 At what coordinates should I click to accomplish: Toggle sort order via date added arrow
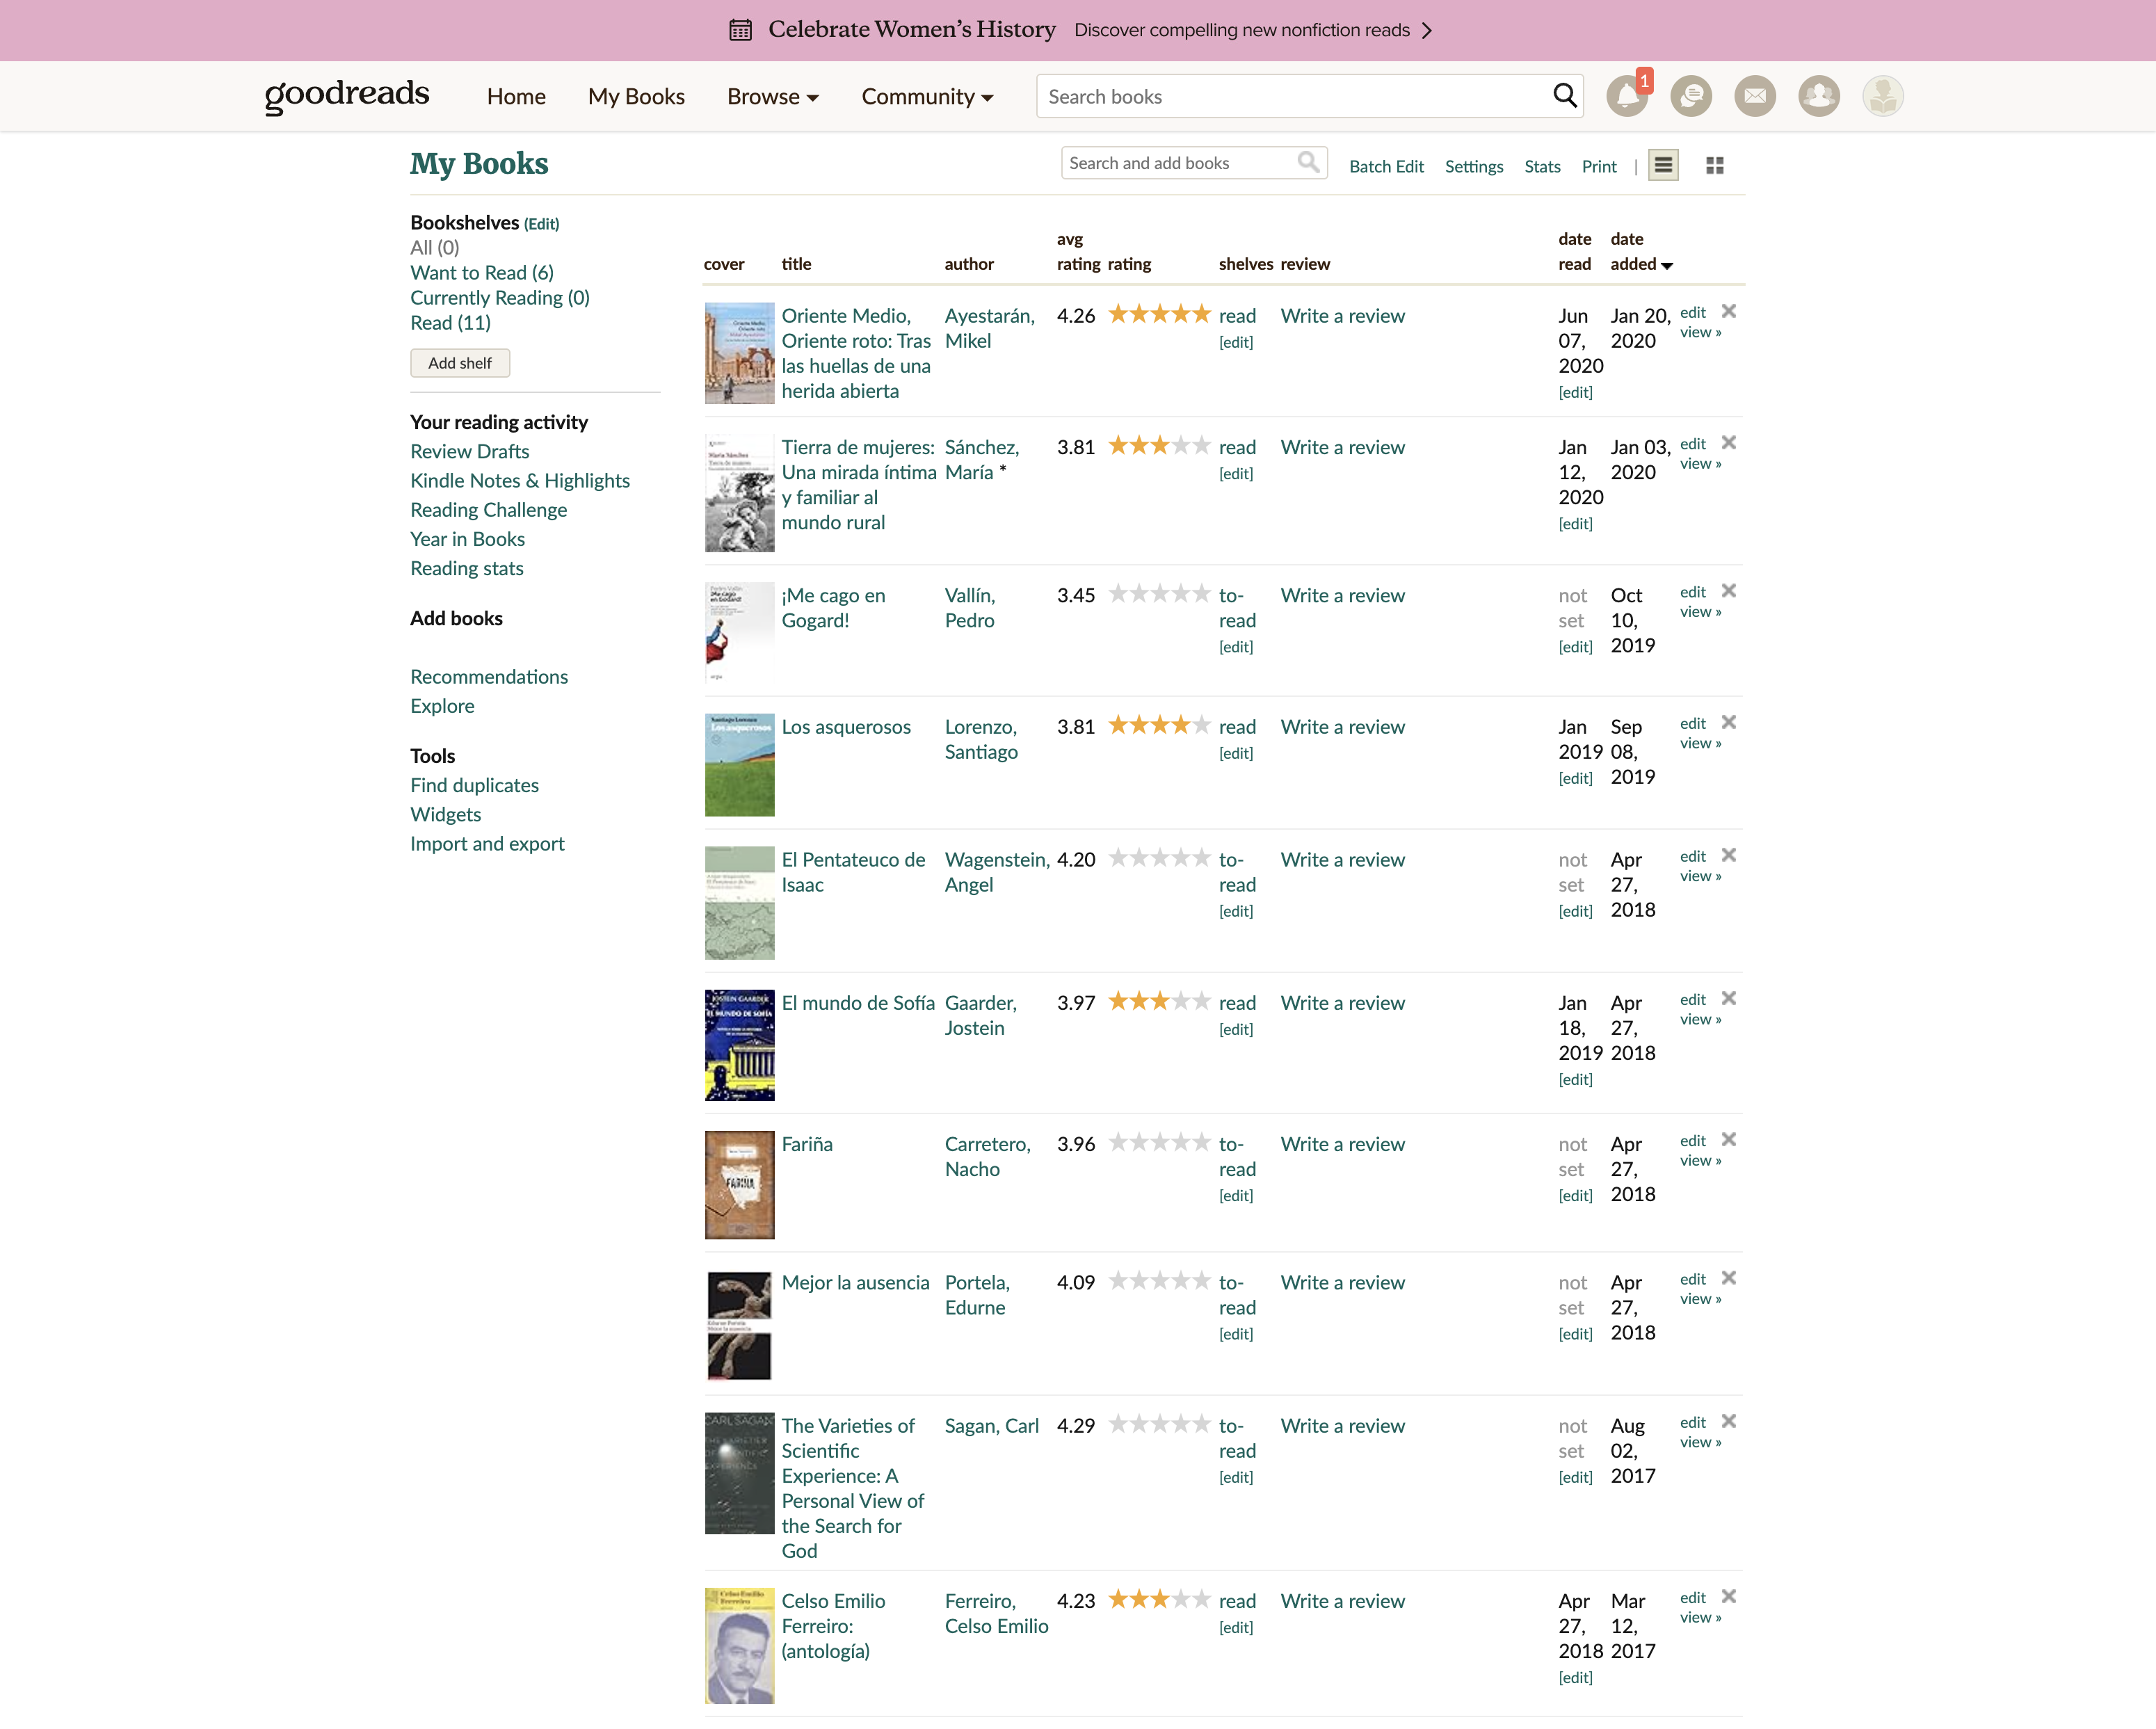tap(1666, 265)
